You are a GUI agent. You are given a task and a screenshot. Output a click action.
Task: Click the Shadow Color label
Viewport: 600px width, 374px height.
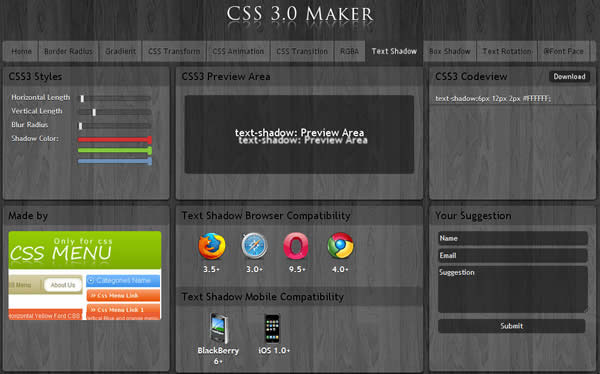tap(35, 138)
